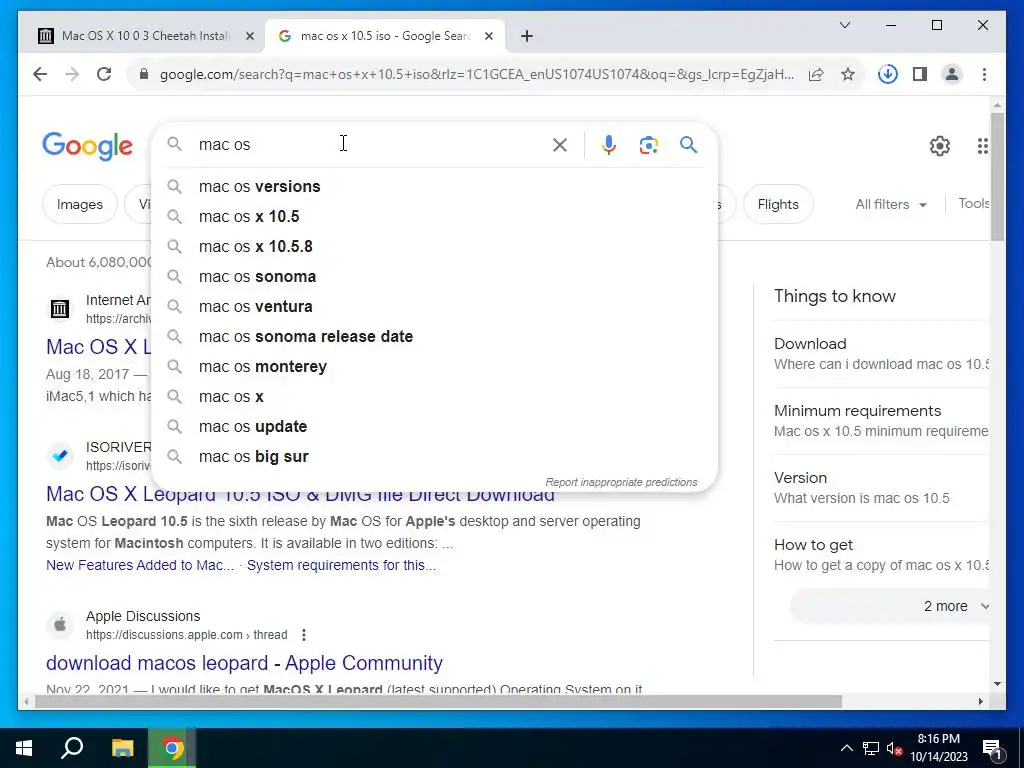Choose suggestion mac os update
This screenshot has width=1024, height=768.
434,426
